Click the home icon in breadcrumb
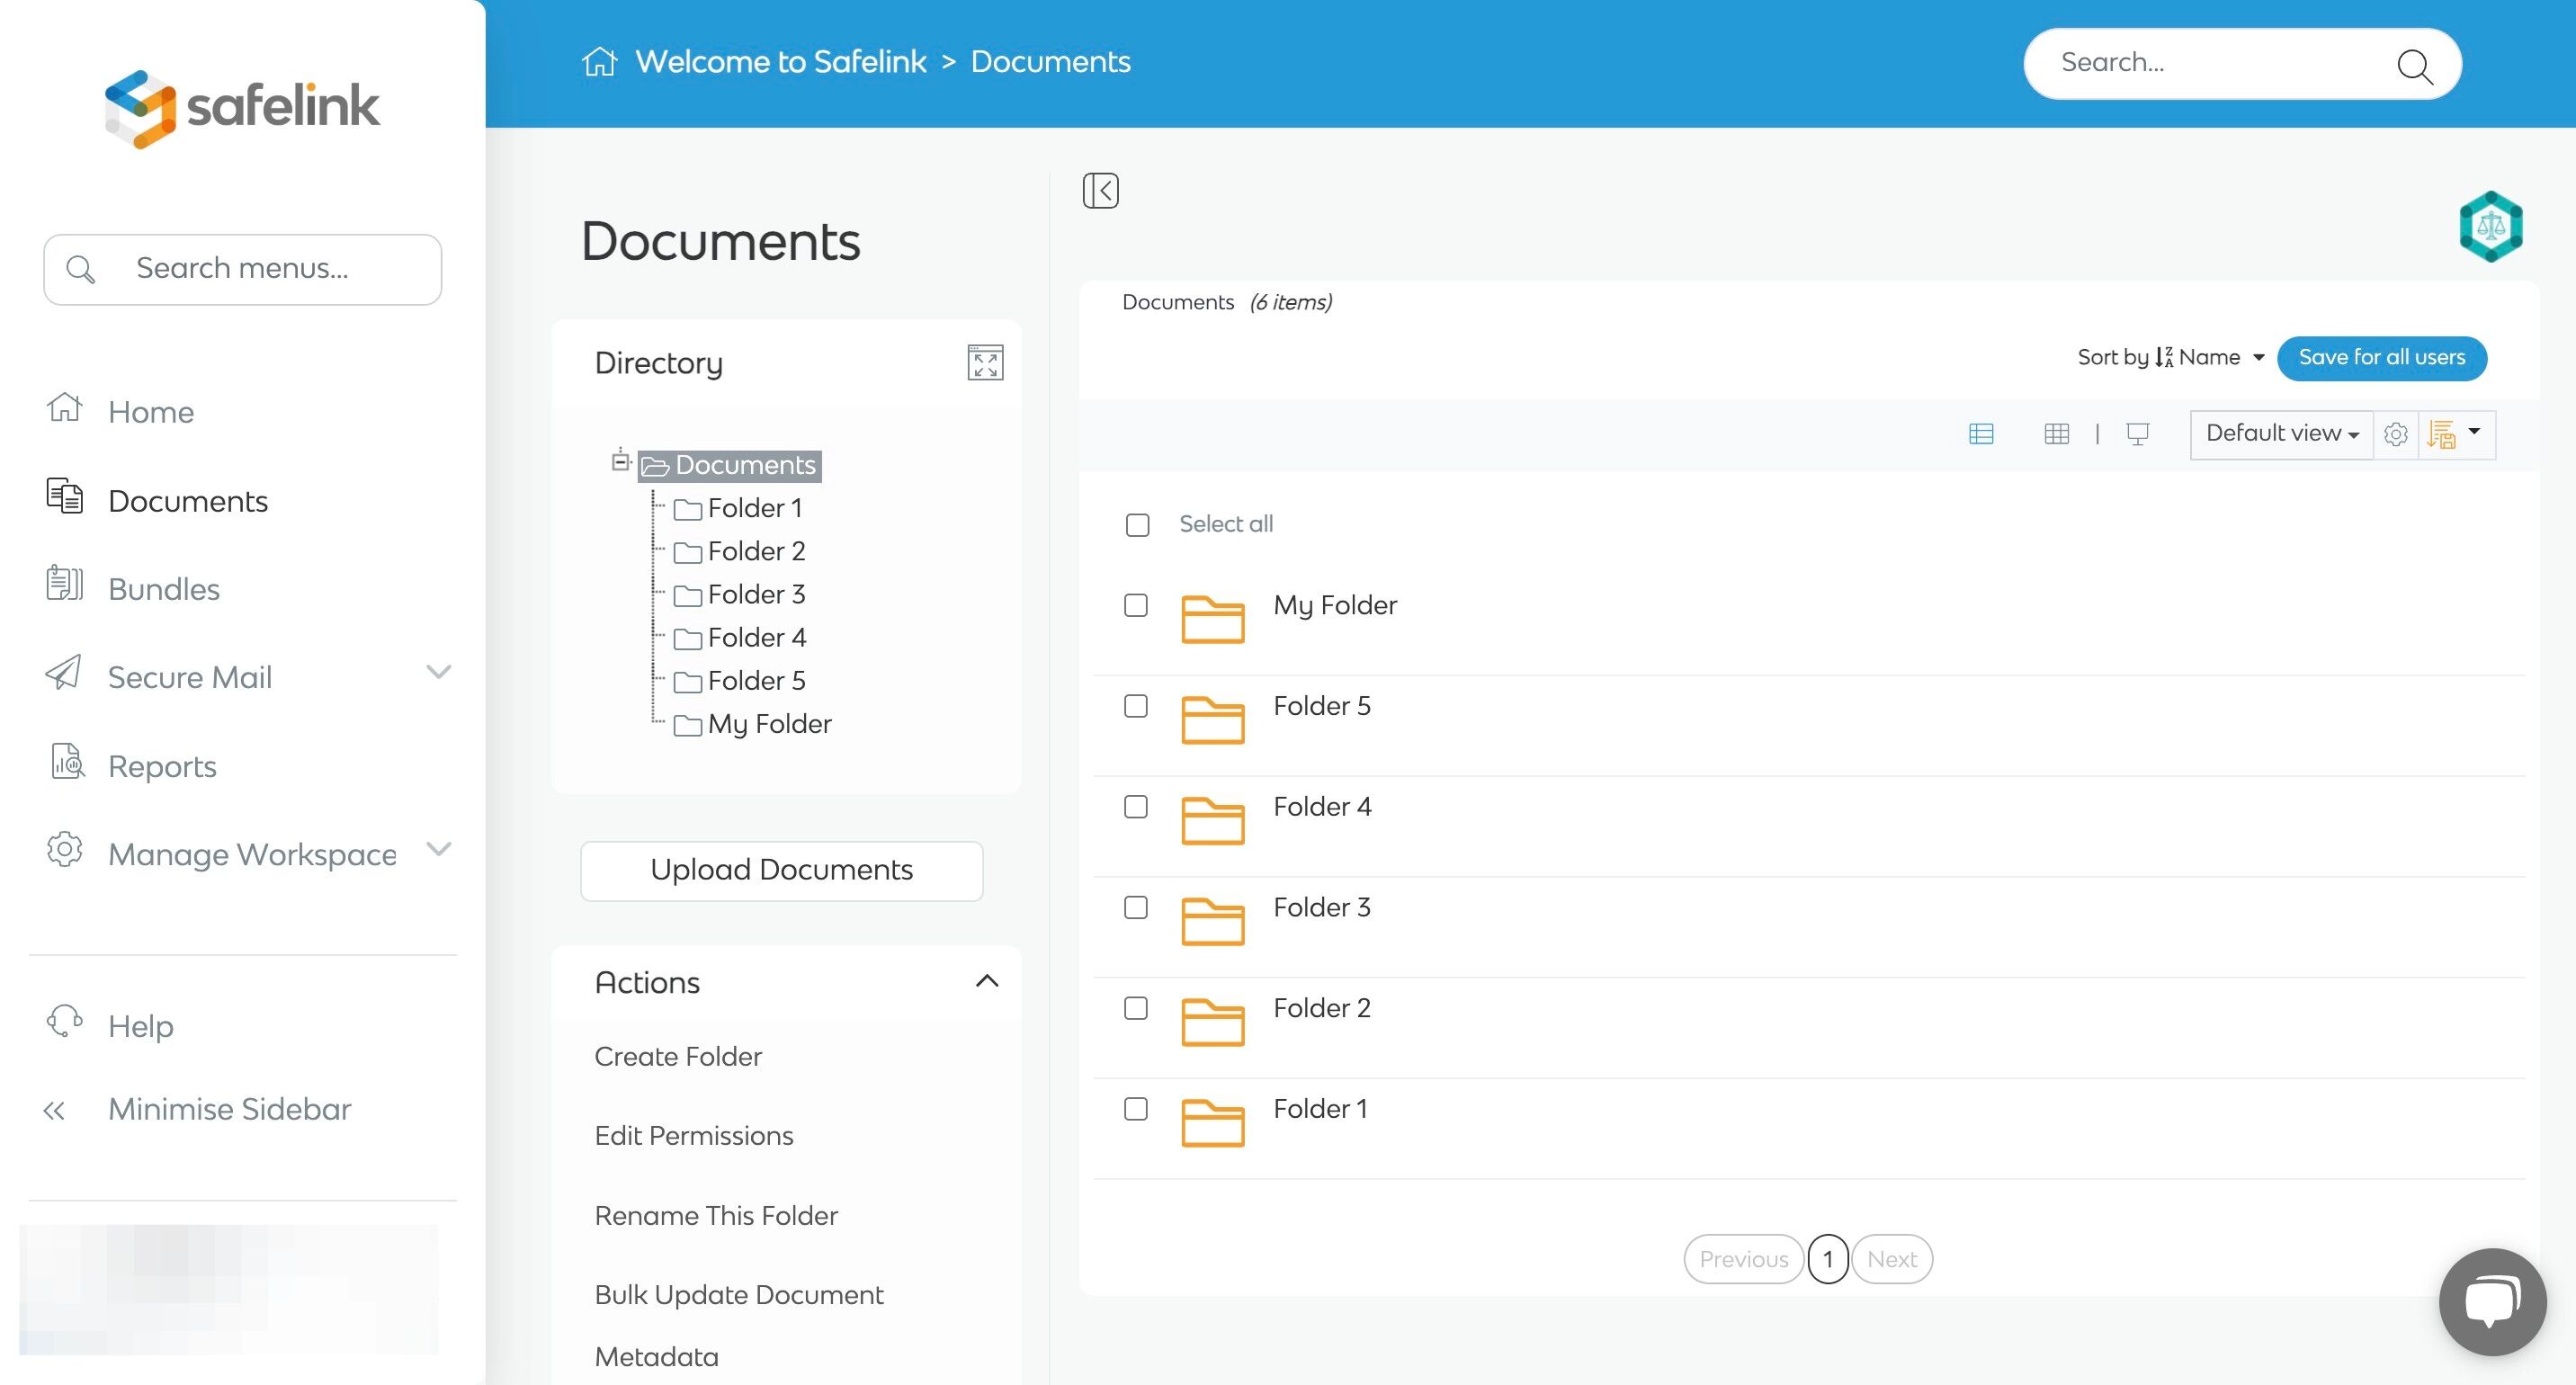The width and height of the screenshot is (2576, 1385). [599, 62]
